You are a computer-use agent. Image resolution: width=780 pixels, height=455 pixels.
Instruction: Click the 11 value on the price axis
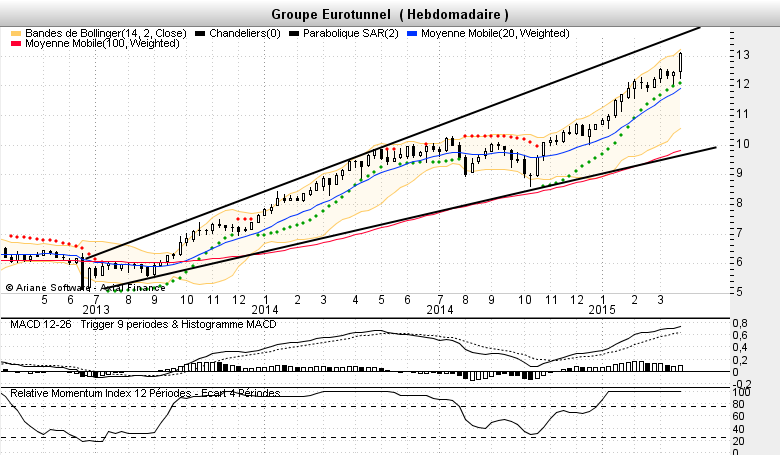tap(743, 114)
